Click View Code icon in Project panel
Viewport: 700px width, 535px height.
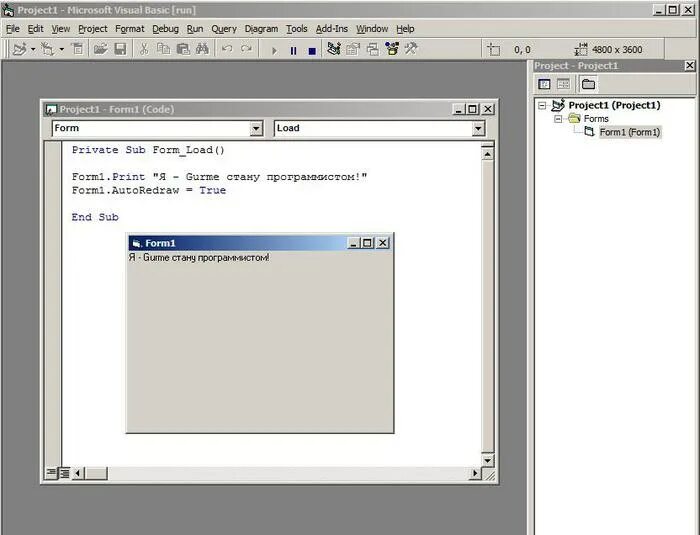[544, 84]
